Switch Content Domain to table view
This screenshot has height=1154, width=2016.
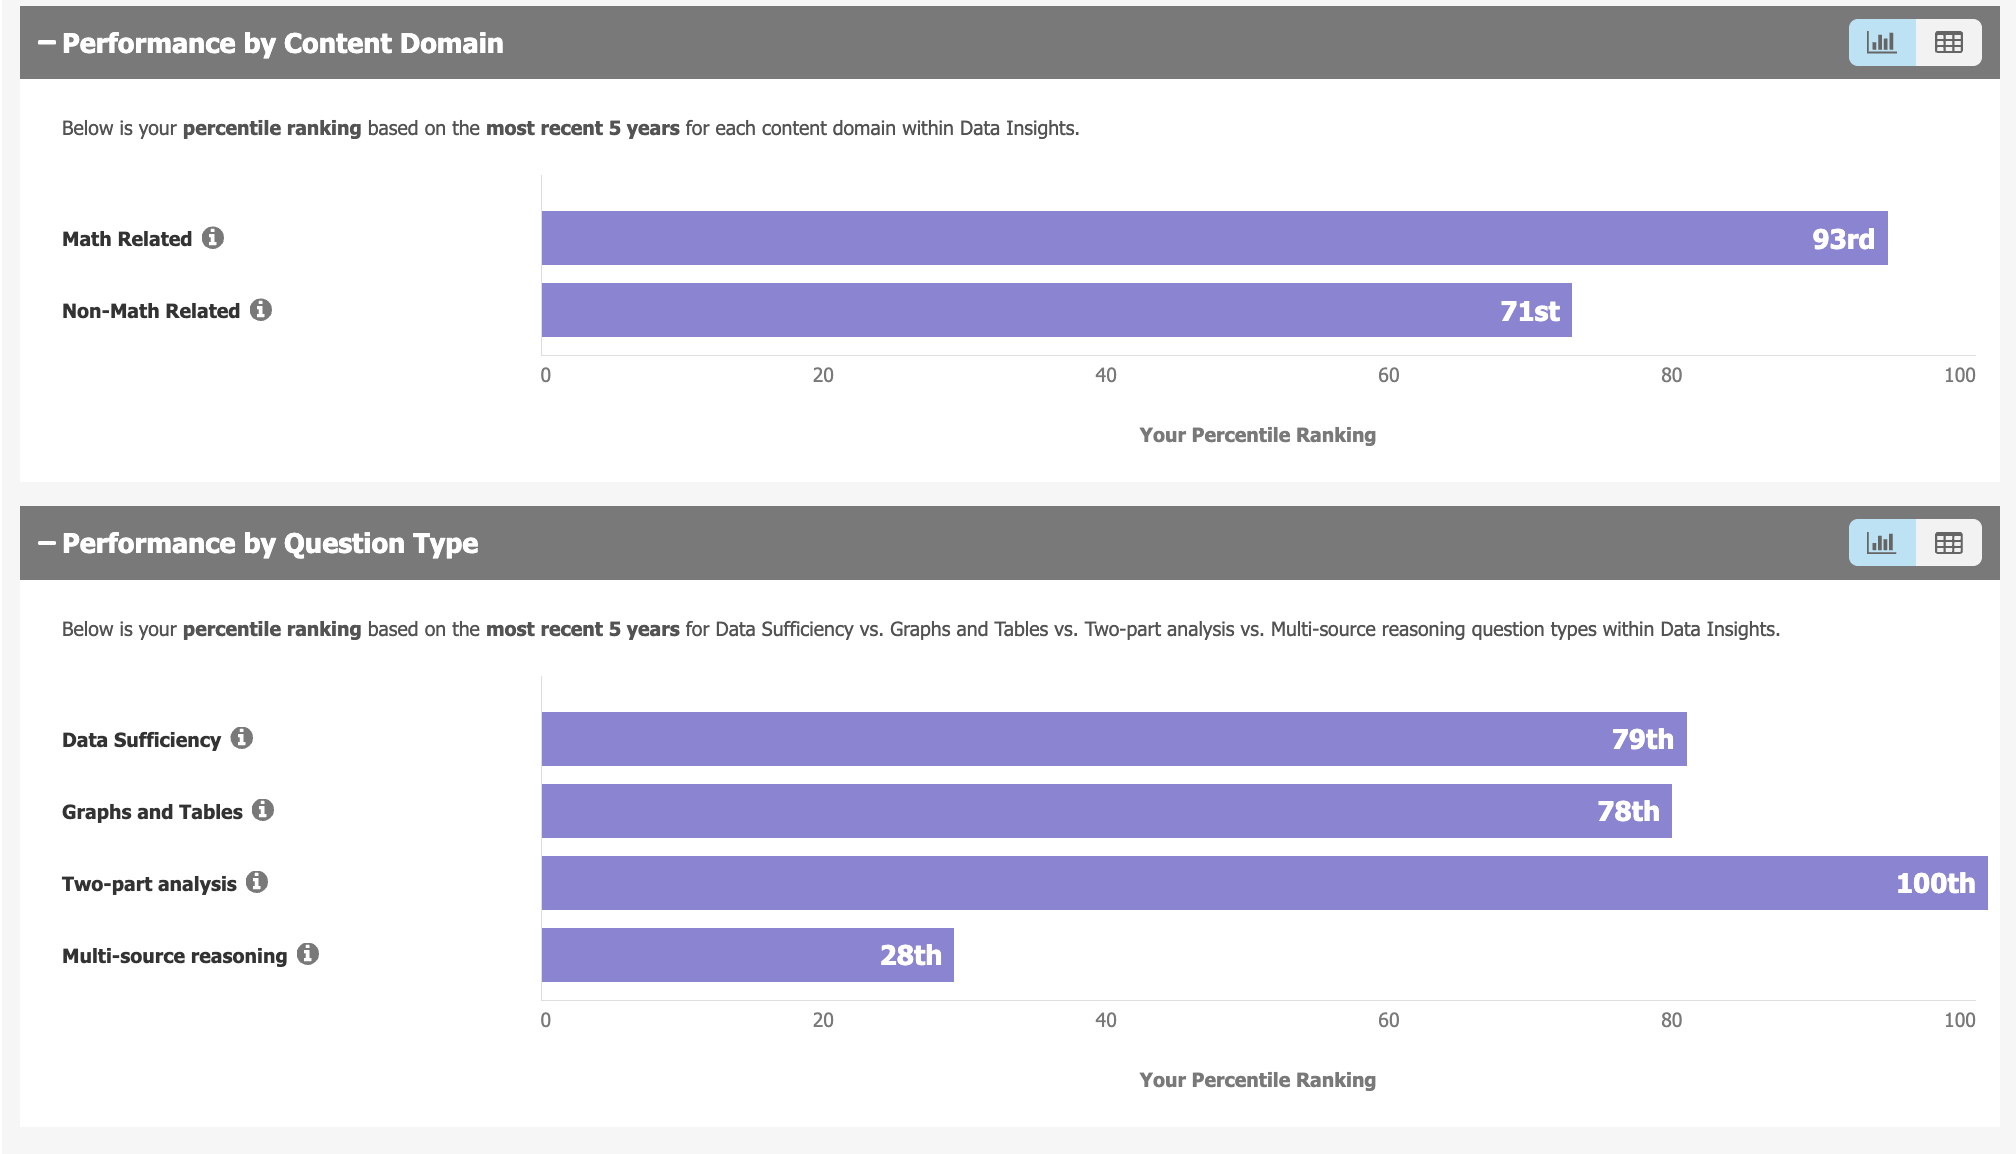[1948, 43]
